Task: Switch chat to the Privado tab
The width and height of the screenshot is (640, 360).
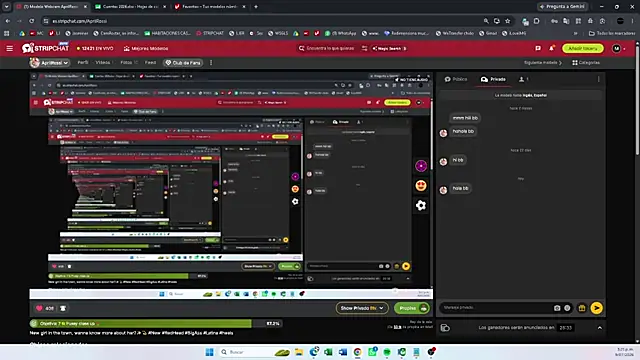Action: pyautogui.click(x=493, y=79)
